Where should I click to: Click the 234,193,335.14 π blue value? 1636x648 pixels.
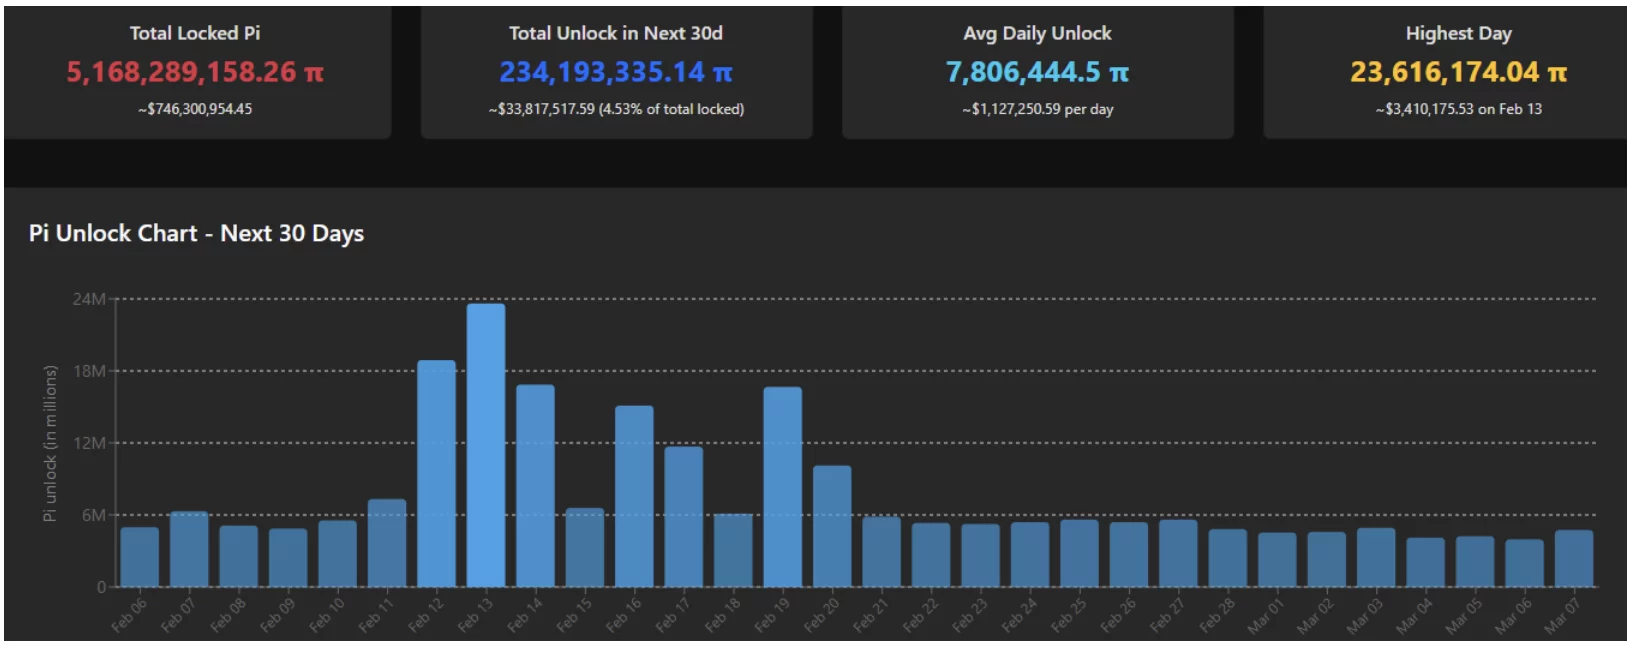(615, 72)
